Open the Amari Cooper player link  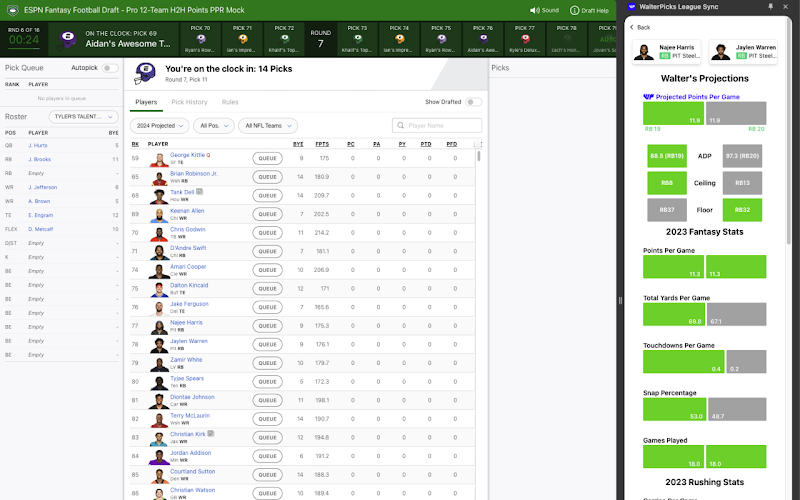point(188,266)
